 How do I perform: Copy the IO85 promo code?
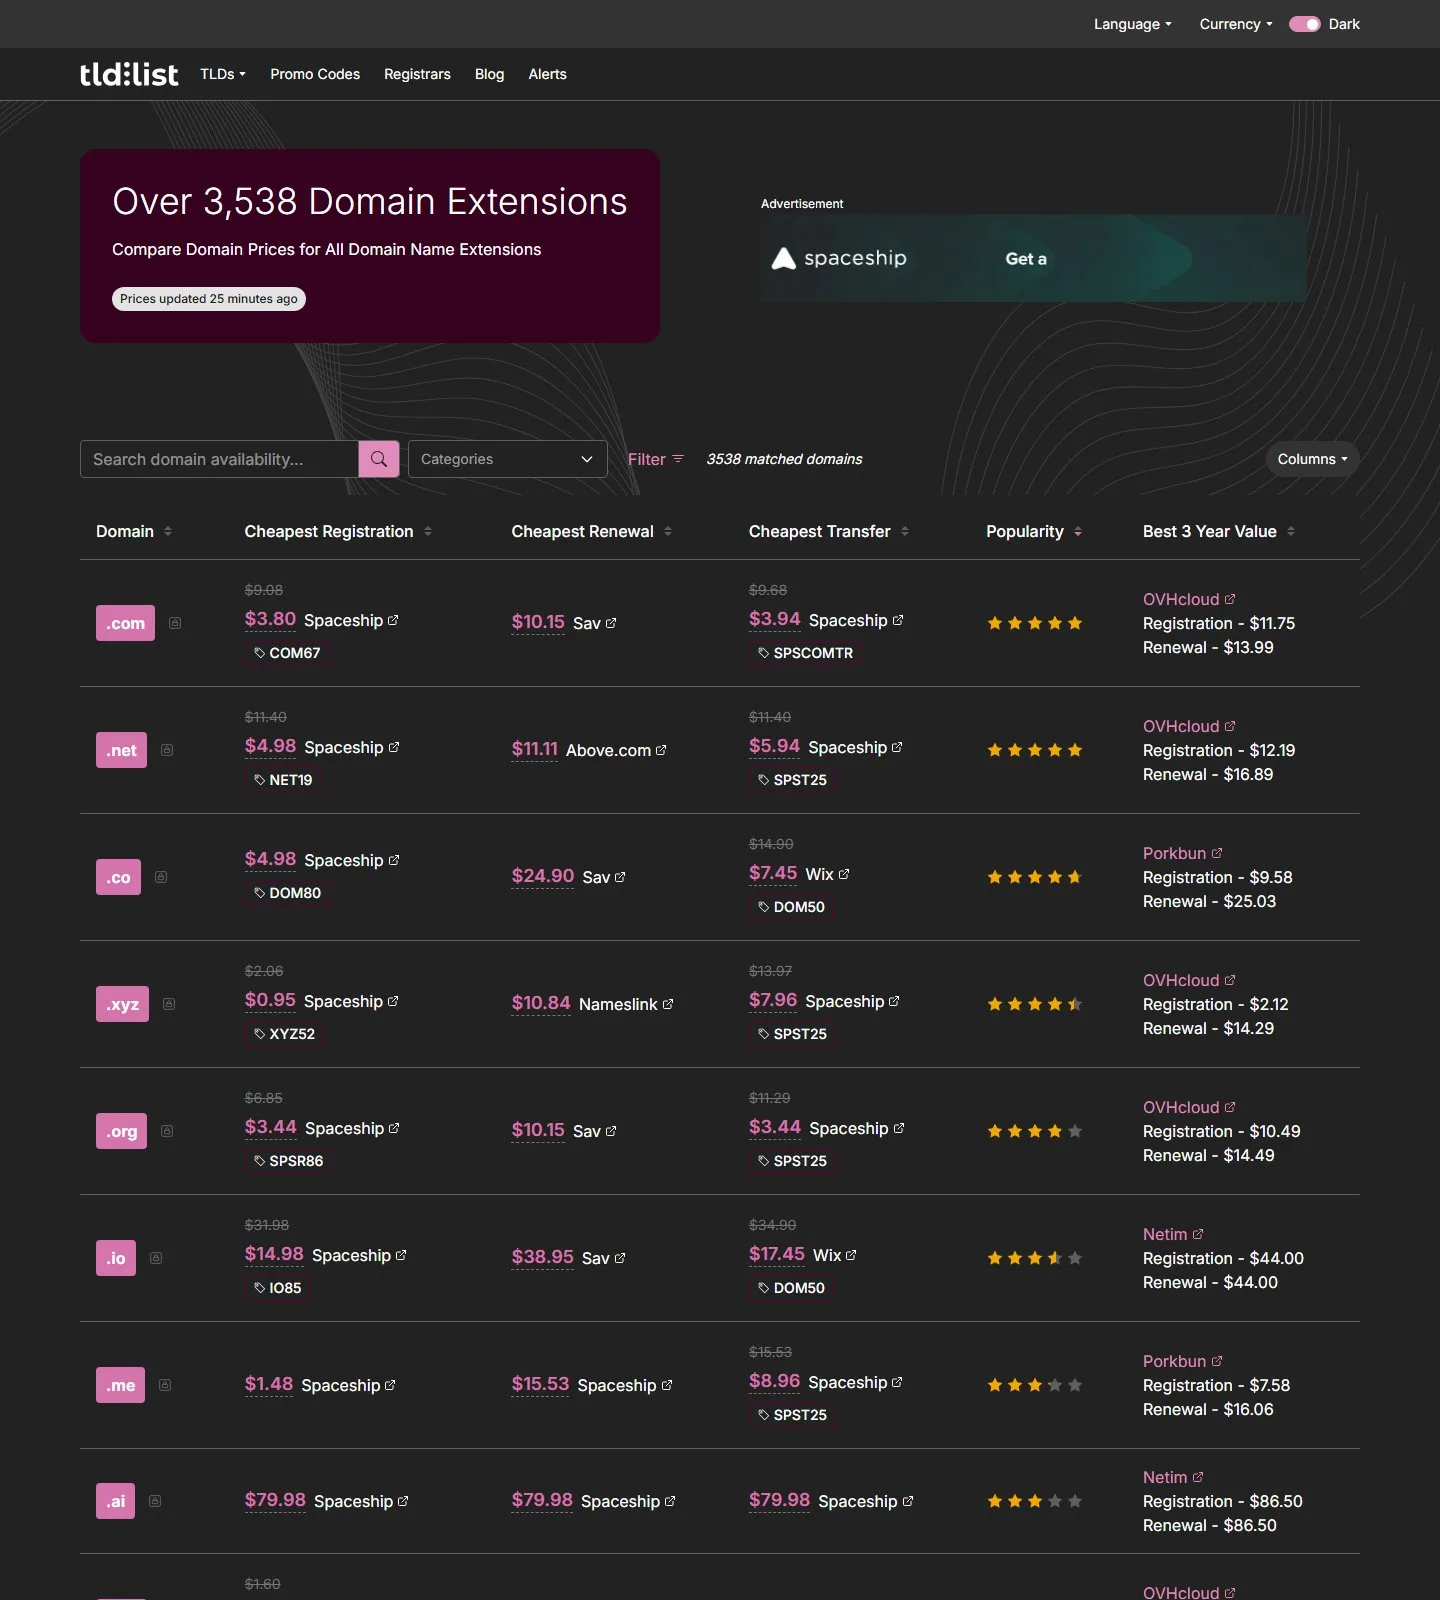pos(277,1288)
